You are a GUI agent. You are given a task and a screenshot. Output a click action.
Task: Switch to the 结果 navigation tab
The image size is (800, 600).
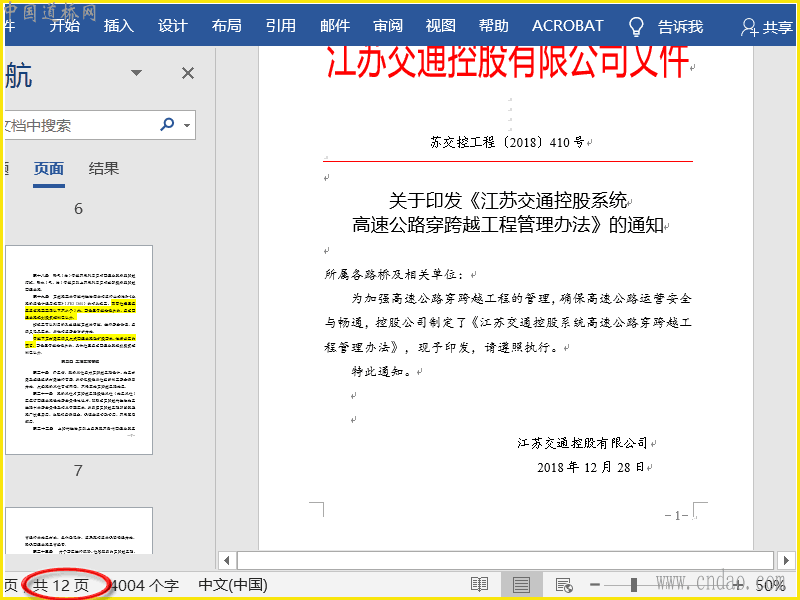click(x=104, y=168)
